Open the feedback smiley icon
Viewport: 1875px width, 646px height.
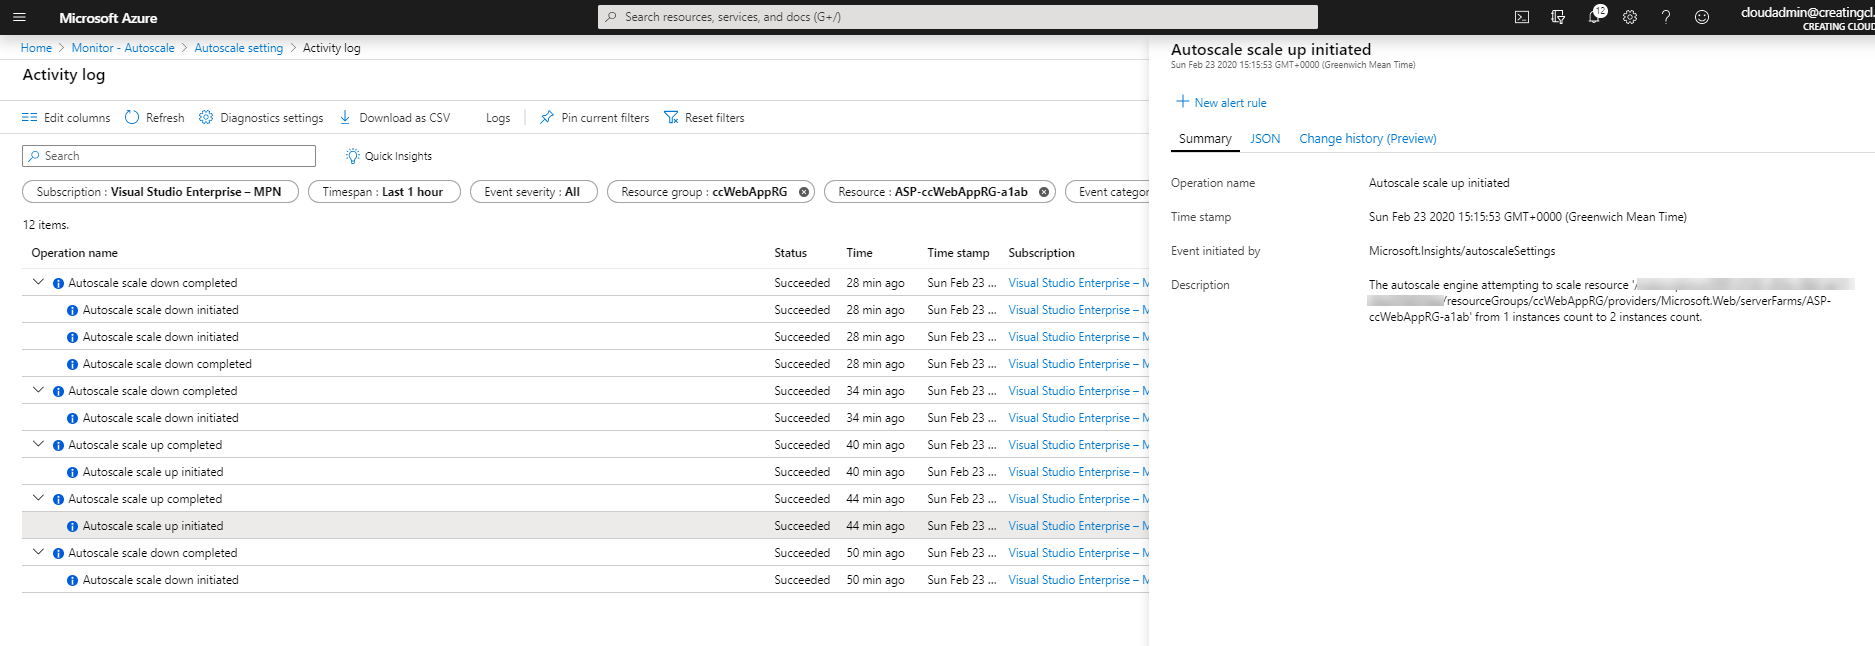[x=1702, y=17]
